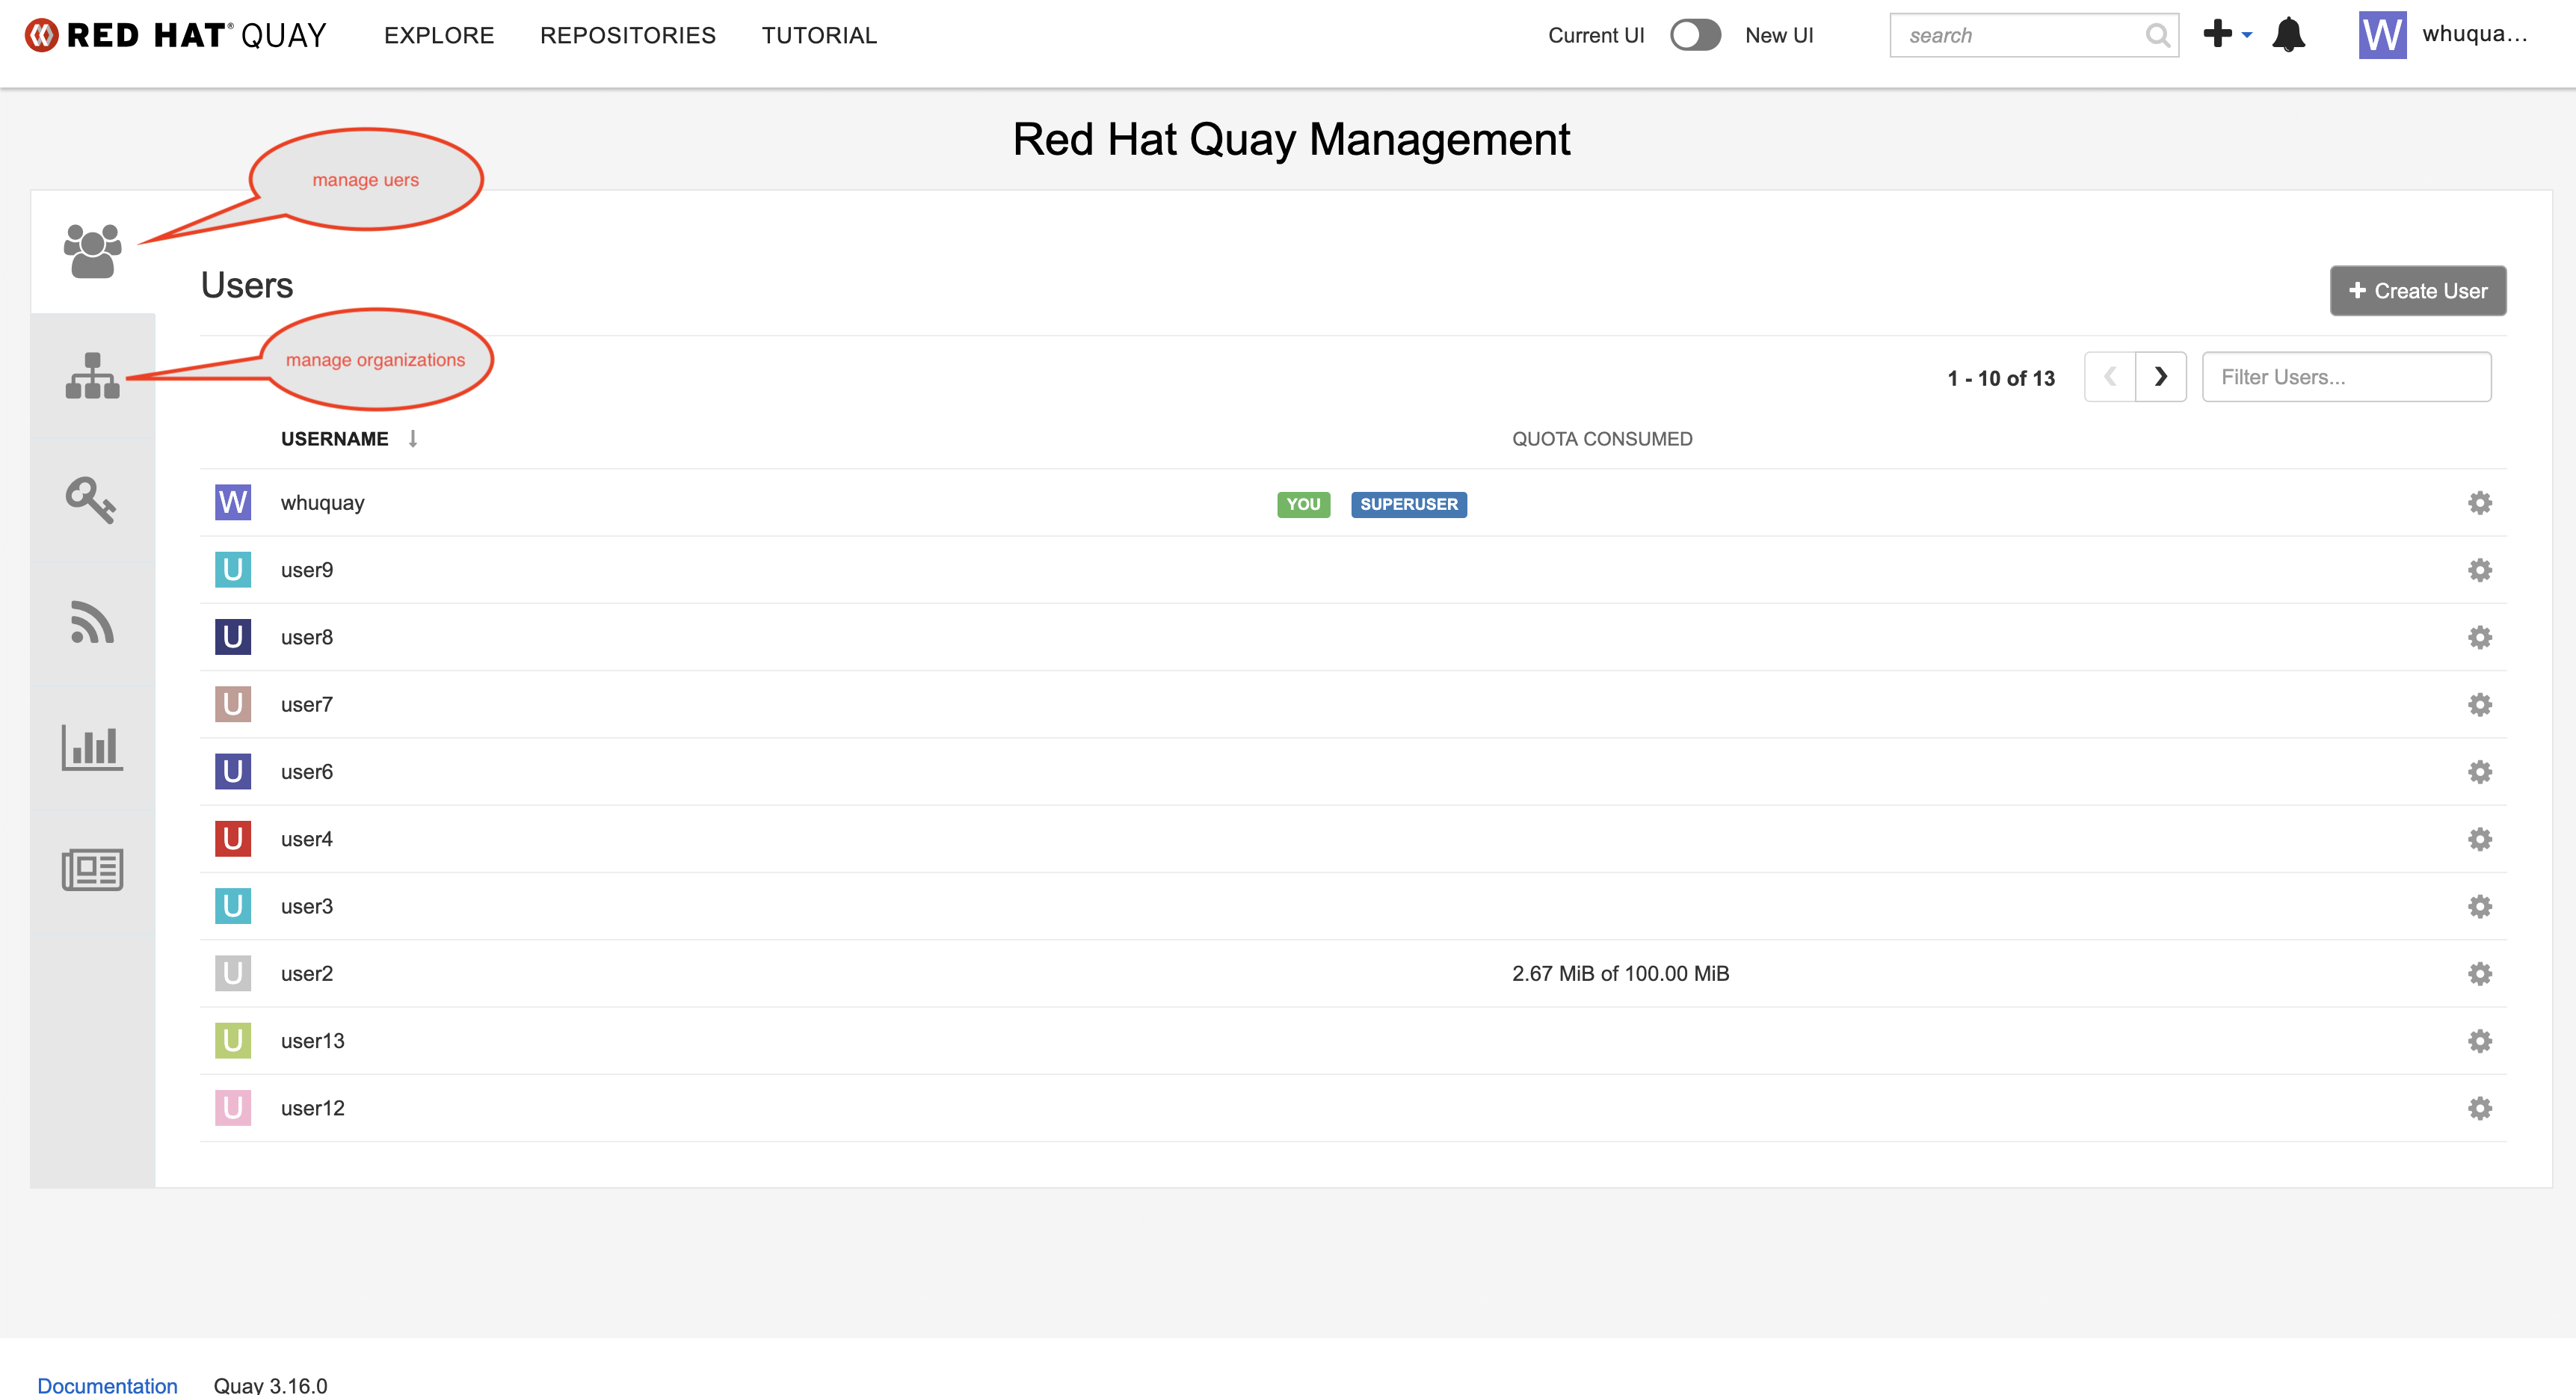Toggle the Current UI / New UI switch

(x=1695, y=35)
